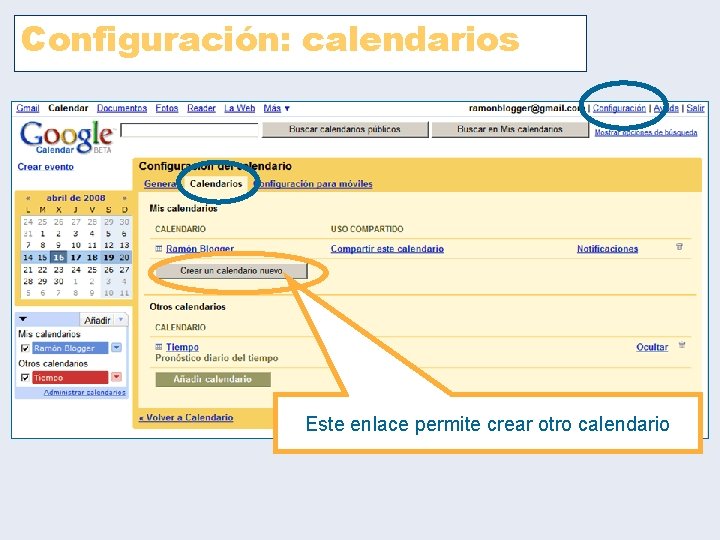
Task: Open the Tiempo calendar dropdown arrow
Action: 117,377
